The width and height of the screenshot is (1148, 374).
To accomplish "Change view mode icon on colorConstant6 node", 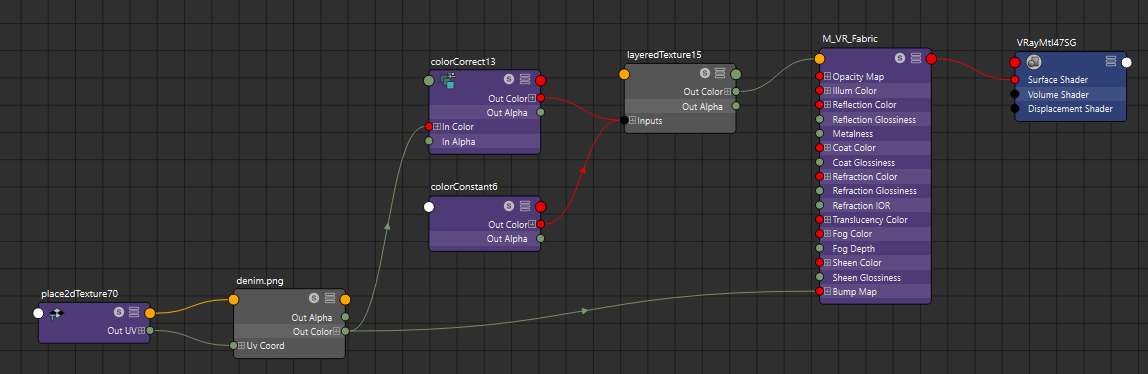I will [x=525, y=206].
